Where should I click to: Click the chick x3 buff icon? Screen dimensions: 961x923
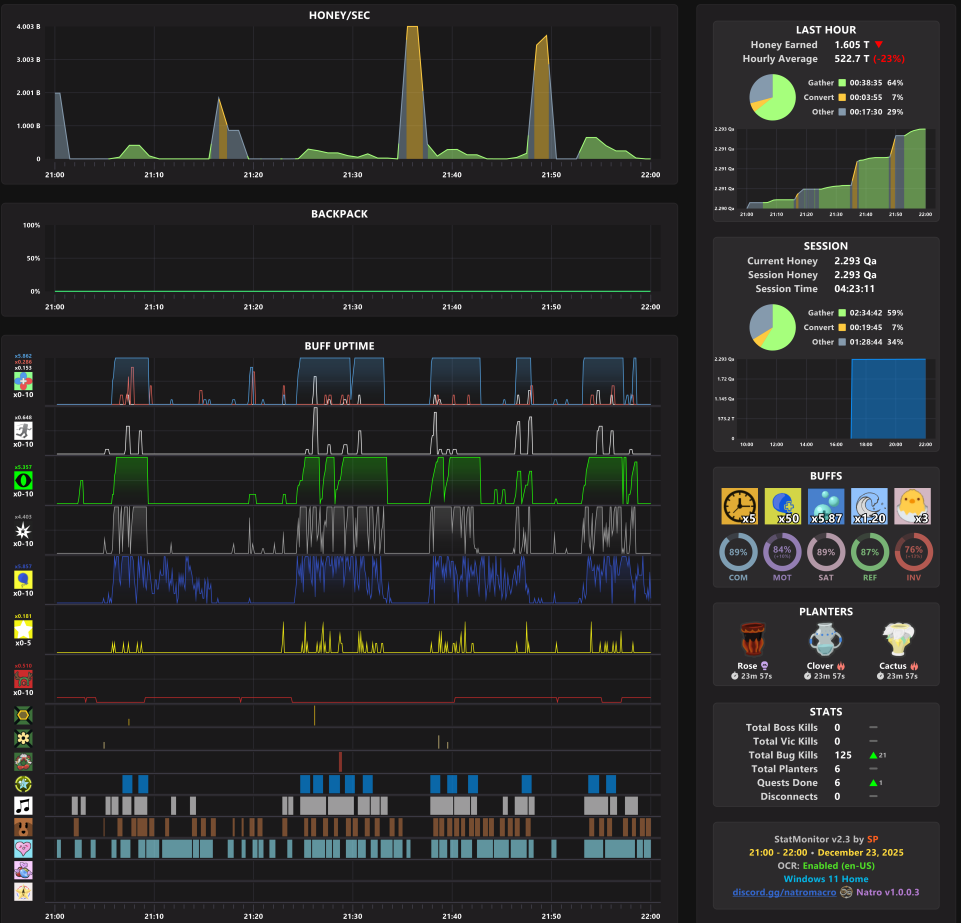913,506
